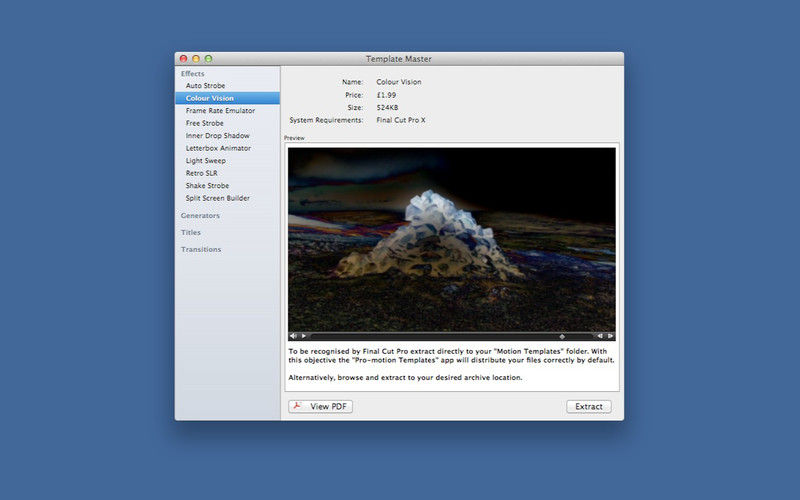The image size is (800, 500).
Task: Click the playhead marker on the preview timeline
Action: coord(561,336)
